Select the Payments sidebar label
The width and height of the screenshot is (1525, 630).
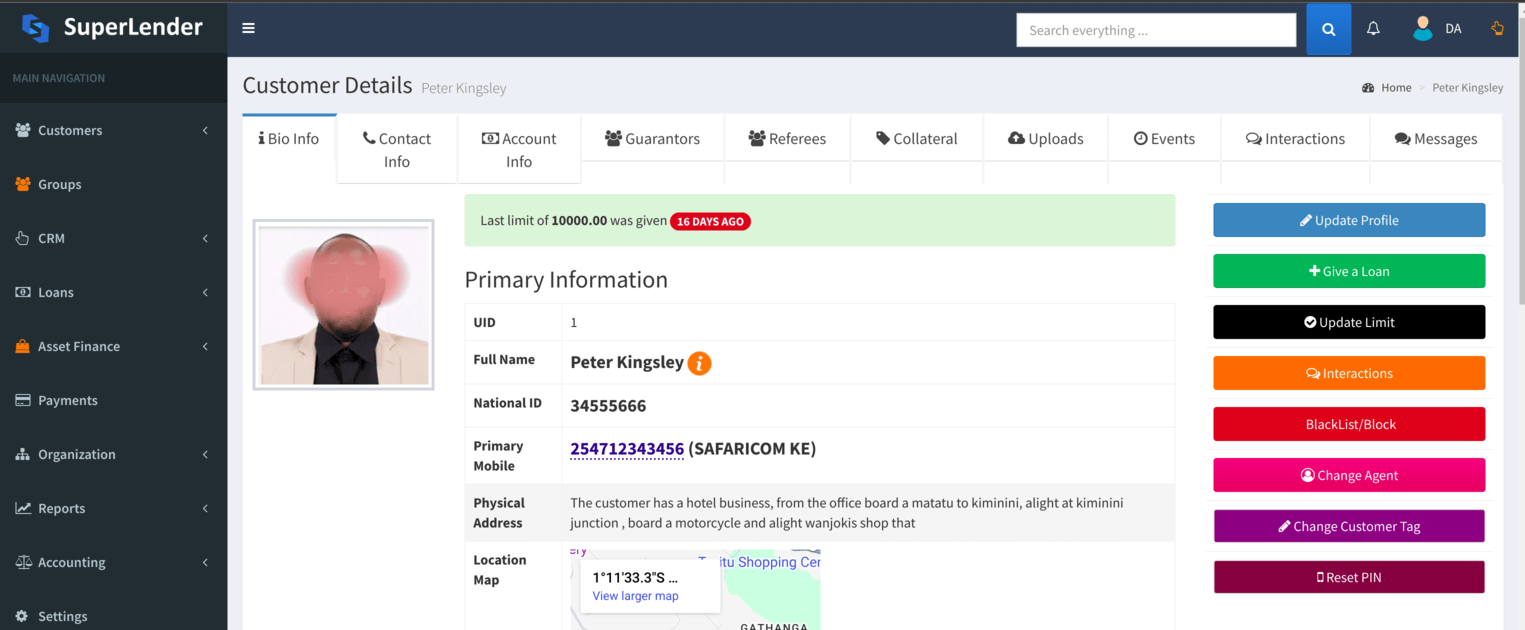(x=68, y=400)
